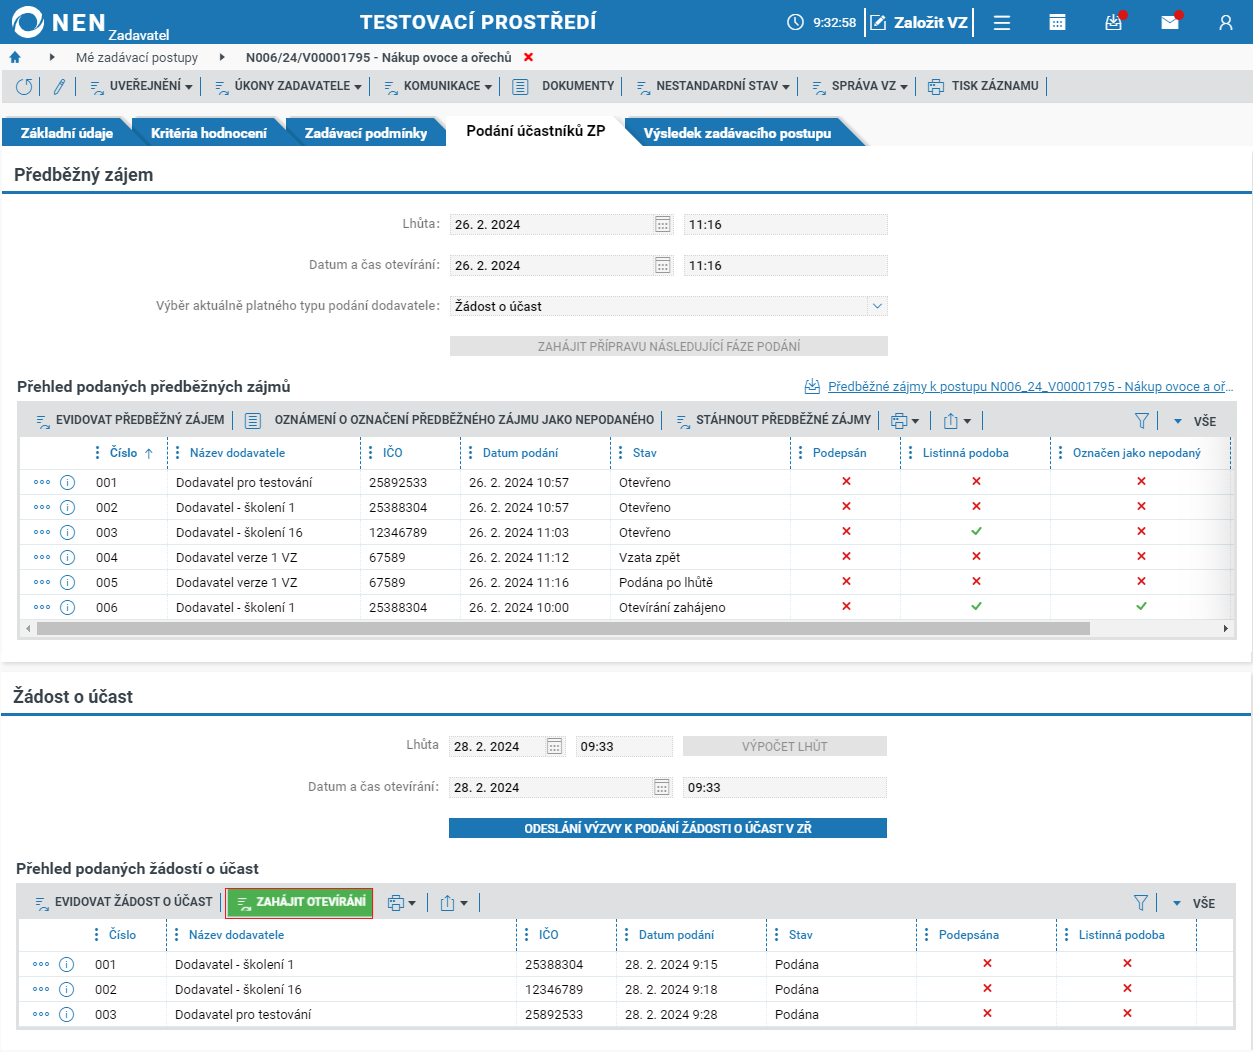Click green Zahájit otevírání button
The height and width of the screenshot is (1052, 1253).
point(299,902)
